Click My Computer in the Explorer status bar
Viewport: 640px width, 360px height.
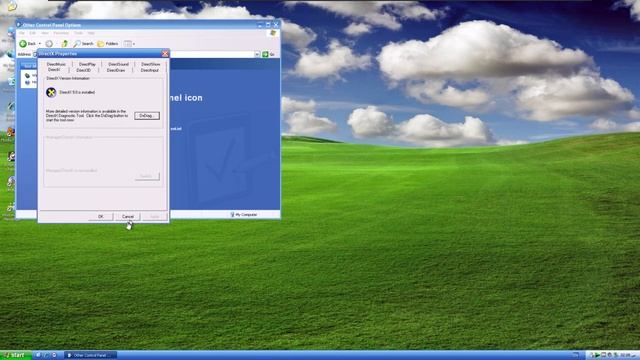[244, 214]
